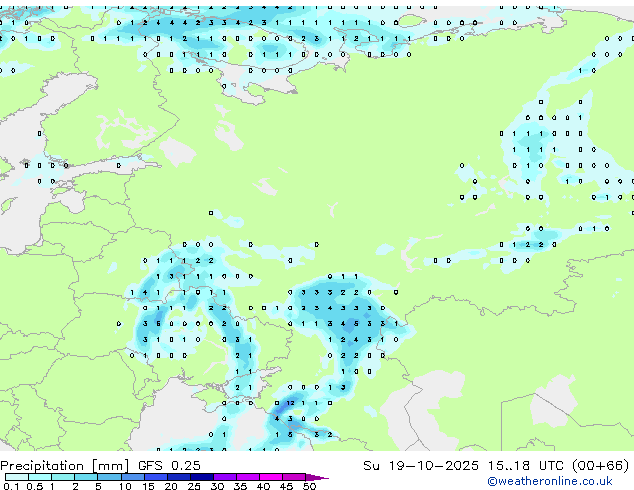Click the 40–45 mm magenta legend swatch

click(271, 477)
